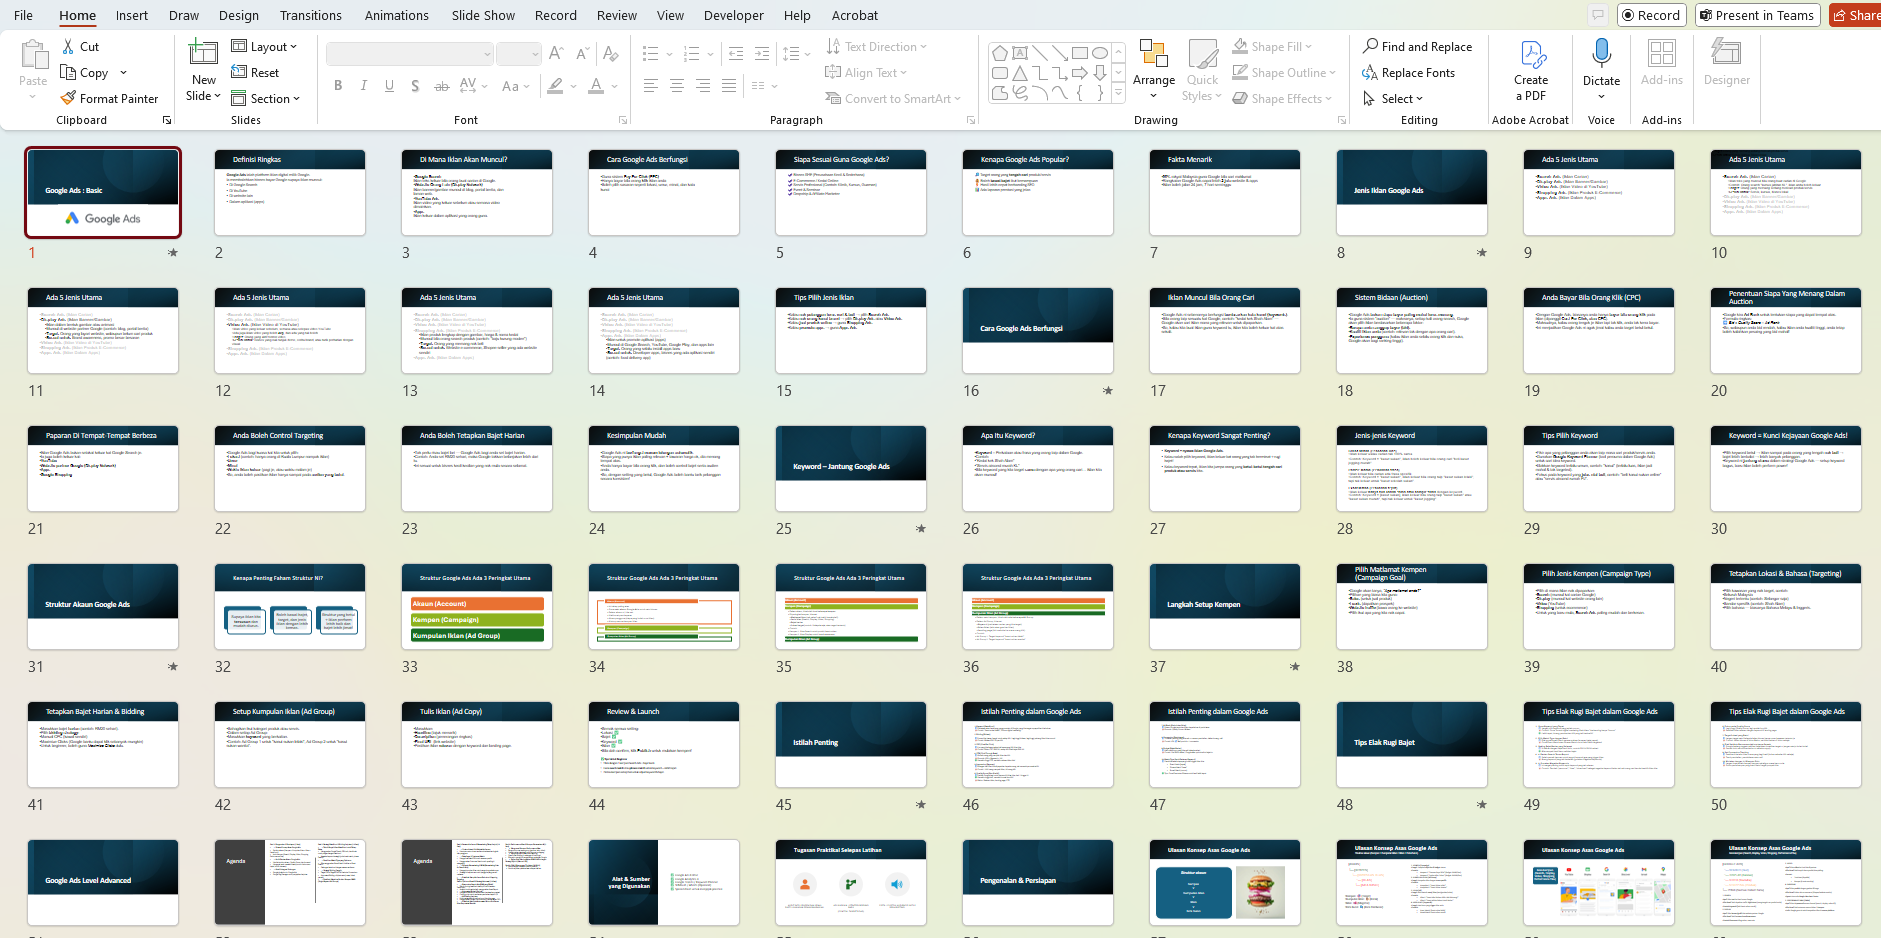Image resolution: width=1881 pixels, height=938 pixels.
Task: Click Replace Fonts
Action: click(x=1408, y=73)
